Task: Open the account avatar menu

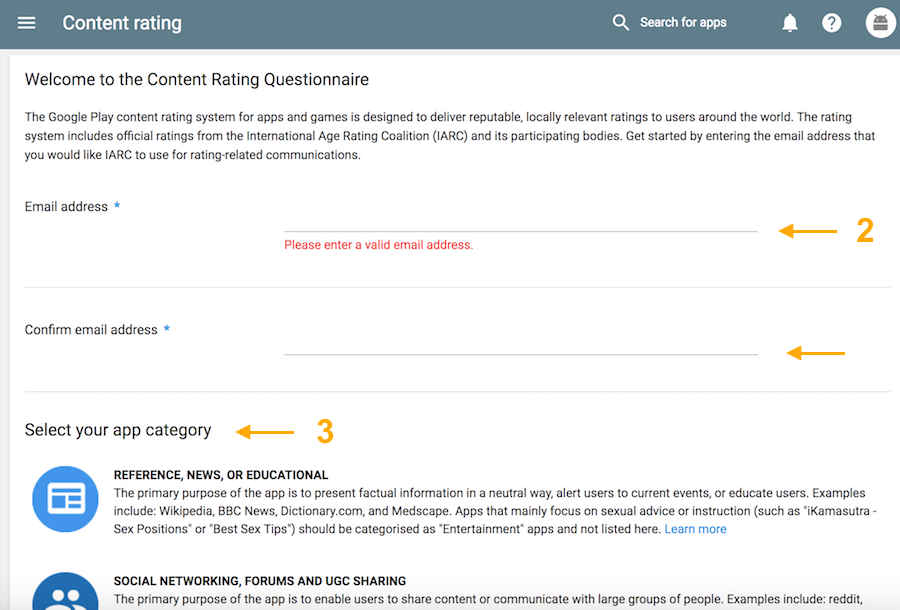Action: 880,23
